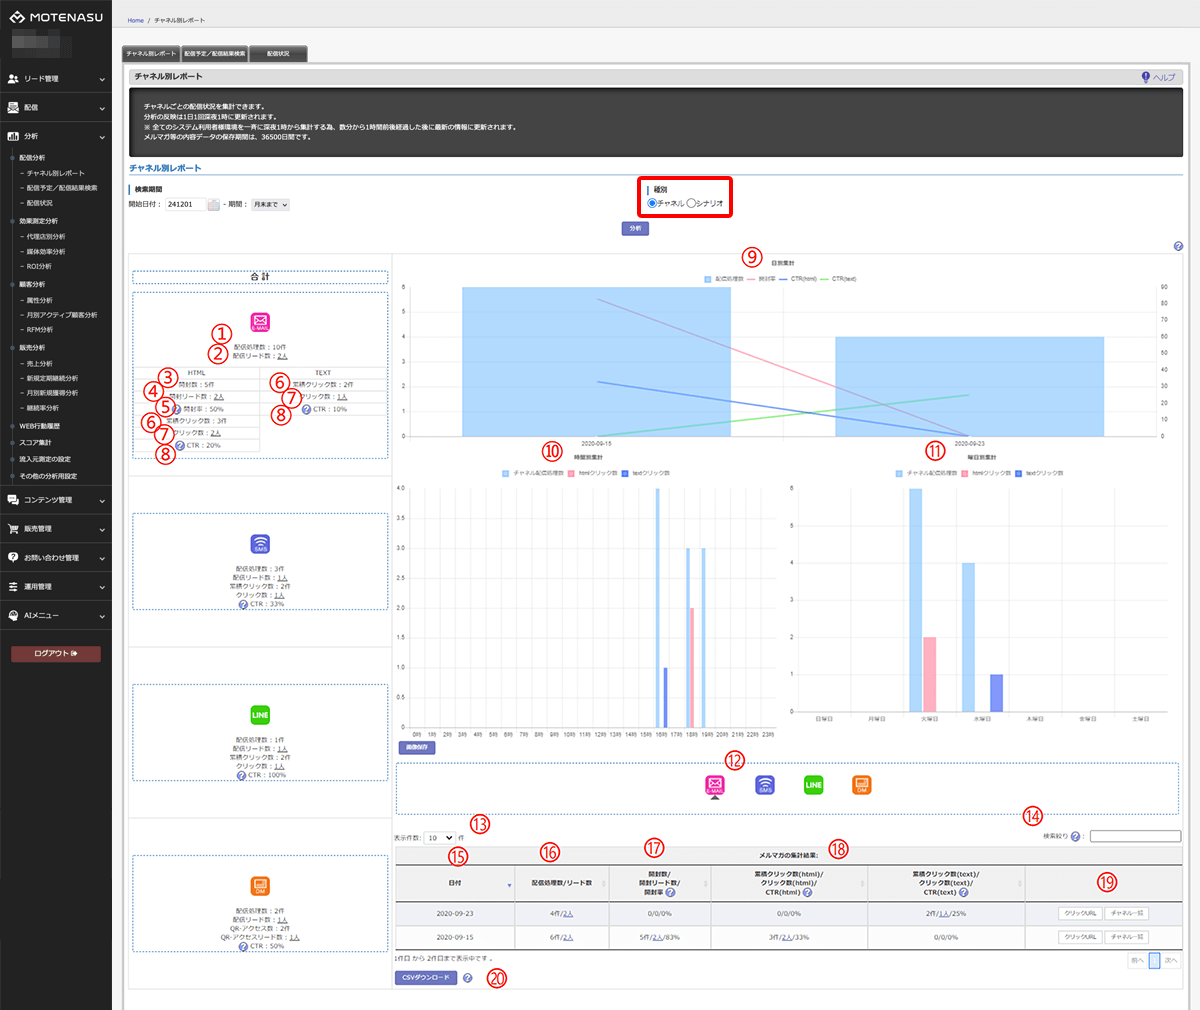This screenshot has width=1200, height=1010.
Task: Open the 期間 dropdown showing 月末まで
Action: [270, 205]
